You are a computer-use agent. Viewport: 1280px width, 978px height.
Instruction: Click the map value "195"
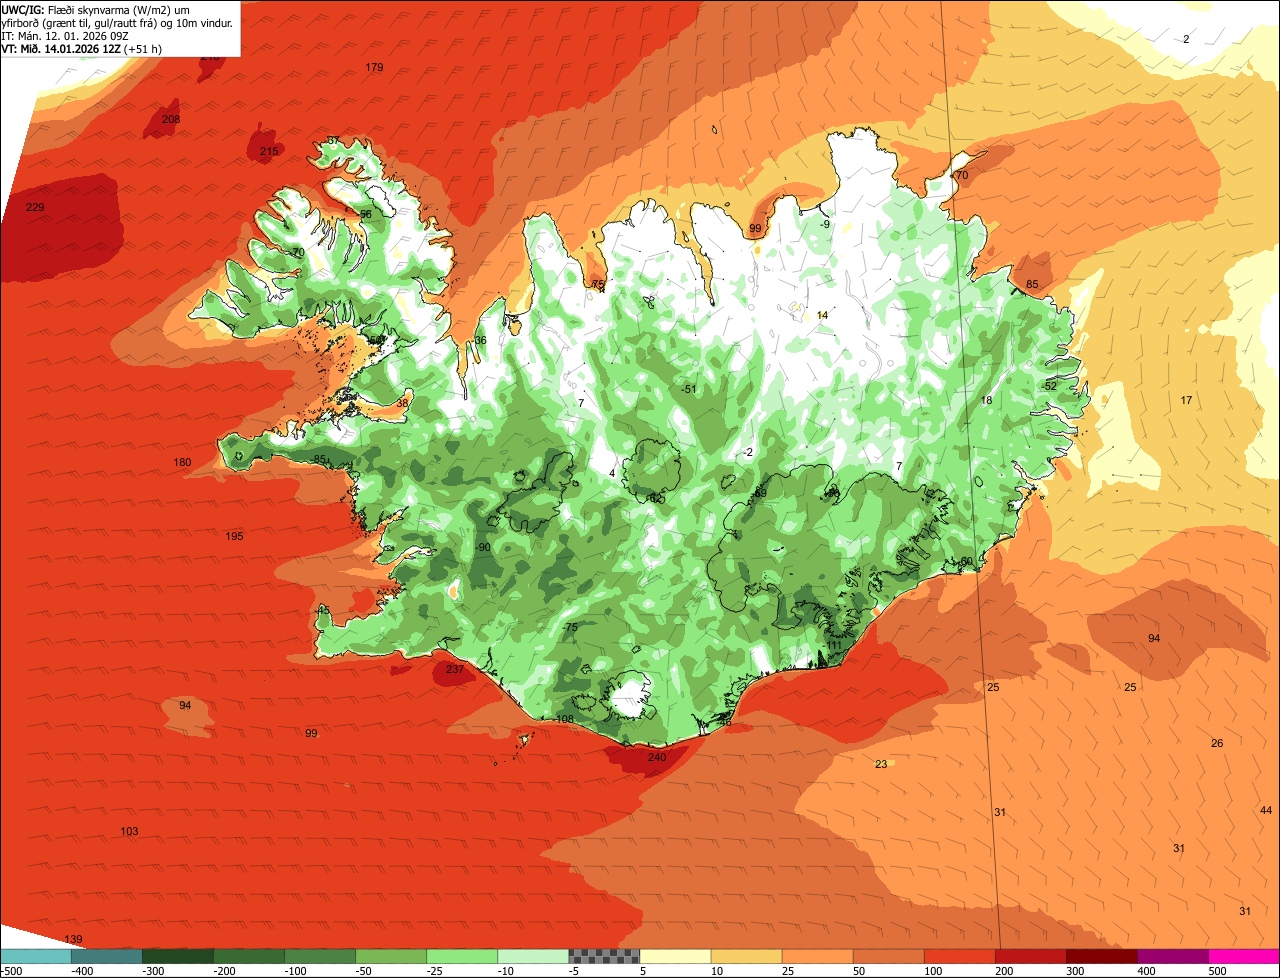point(234,537)
